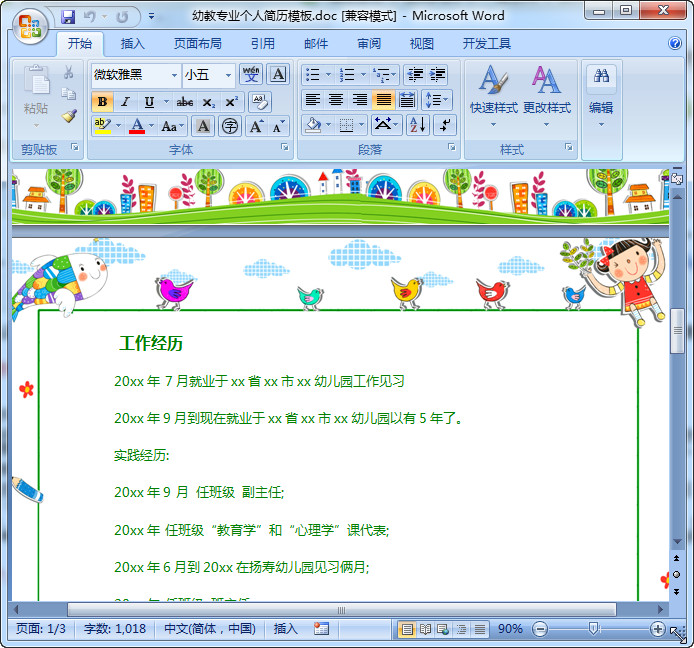Image resolution: width=694 pixels, height=648 pixels.
Task: Center align the paragraph
Action: point(336,100)
